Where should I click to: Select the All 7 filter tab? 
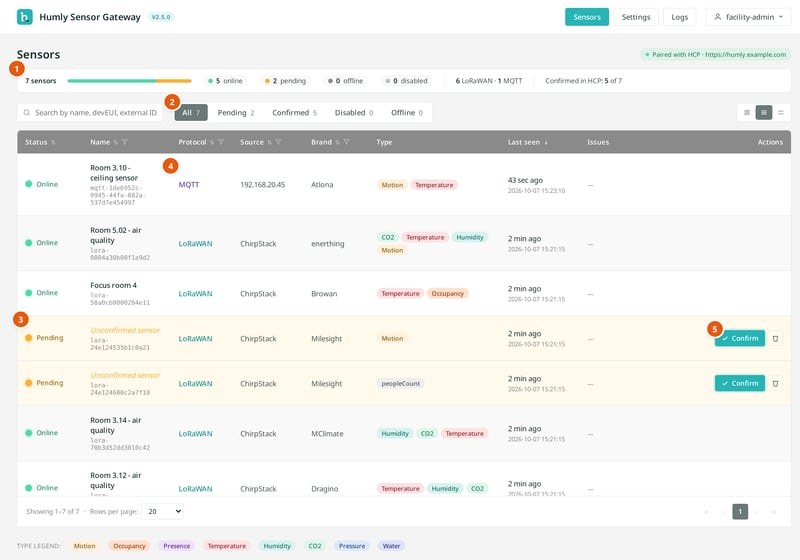coord(191,113)
